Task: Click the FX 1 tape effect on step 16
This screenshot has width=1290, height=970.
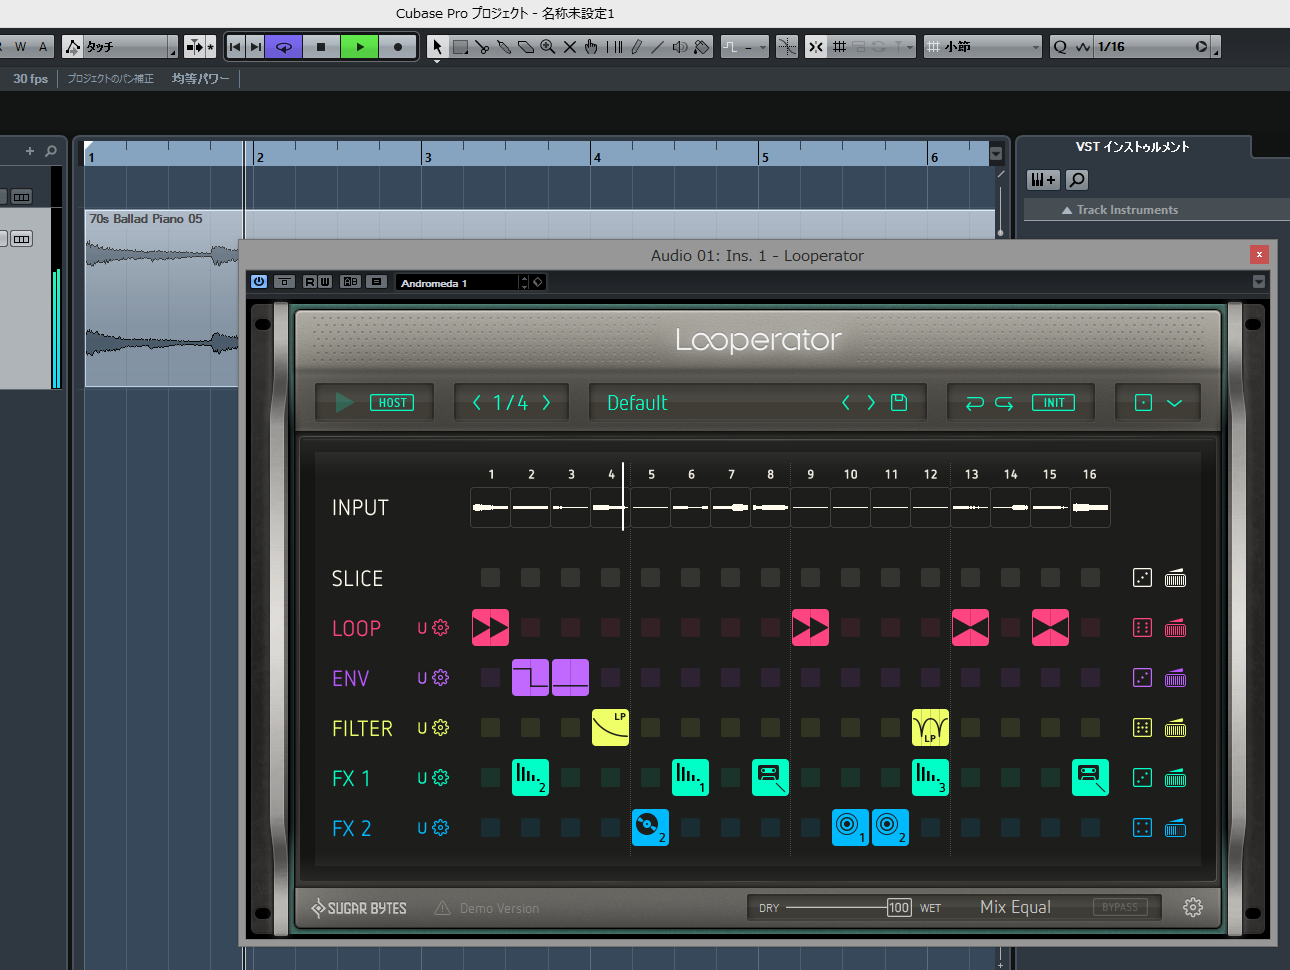Action: pyautogui.click(x=1090, y=778)
